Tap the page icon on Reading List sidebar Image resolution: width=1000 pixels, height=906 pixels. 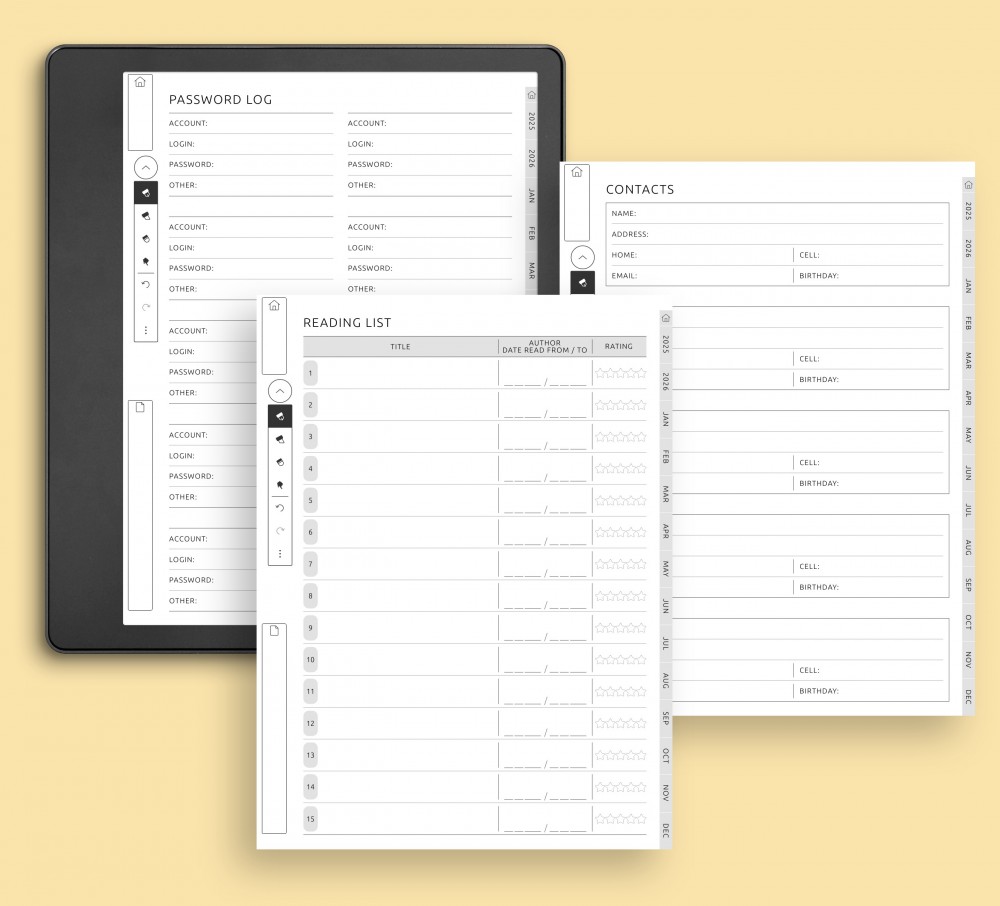274,631
